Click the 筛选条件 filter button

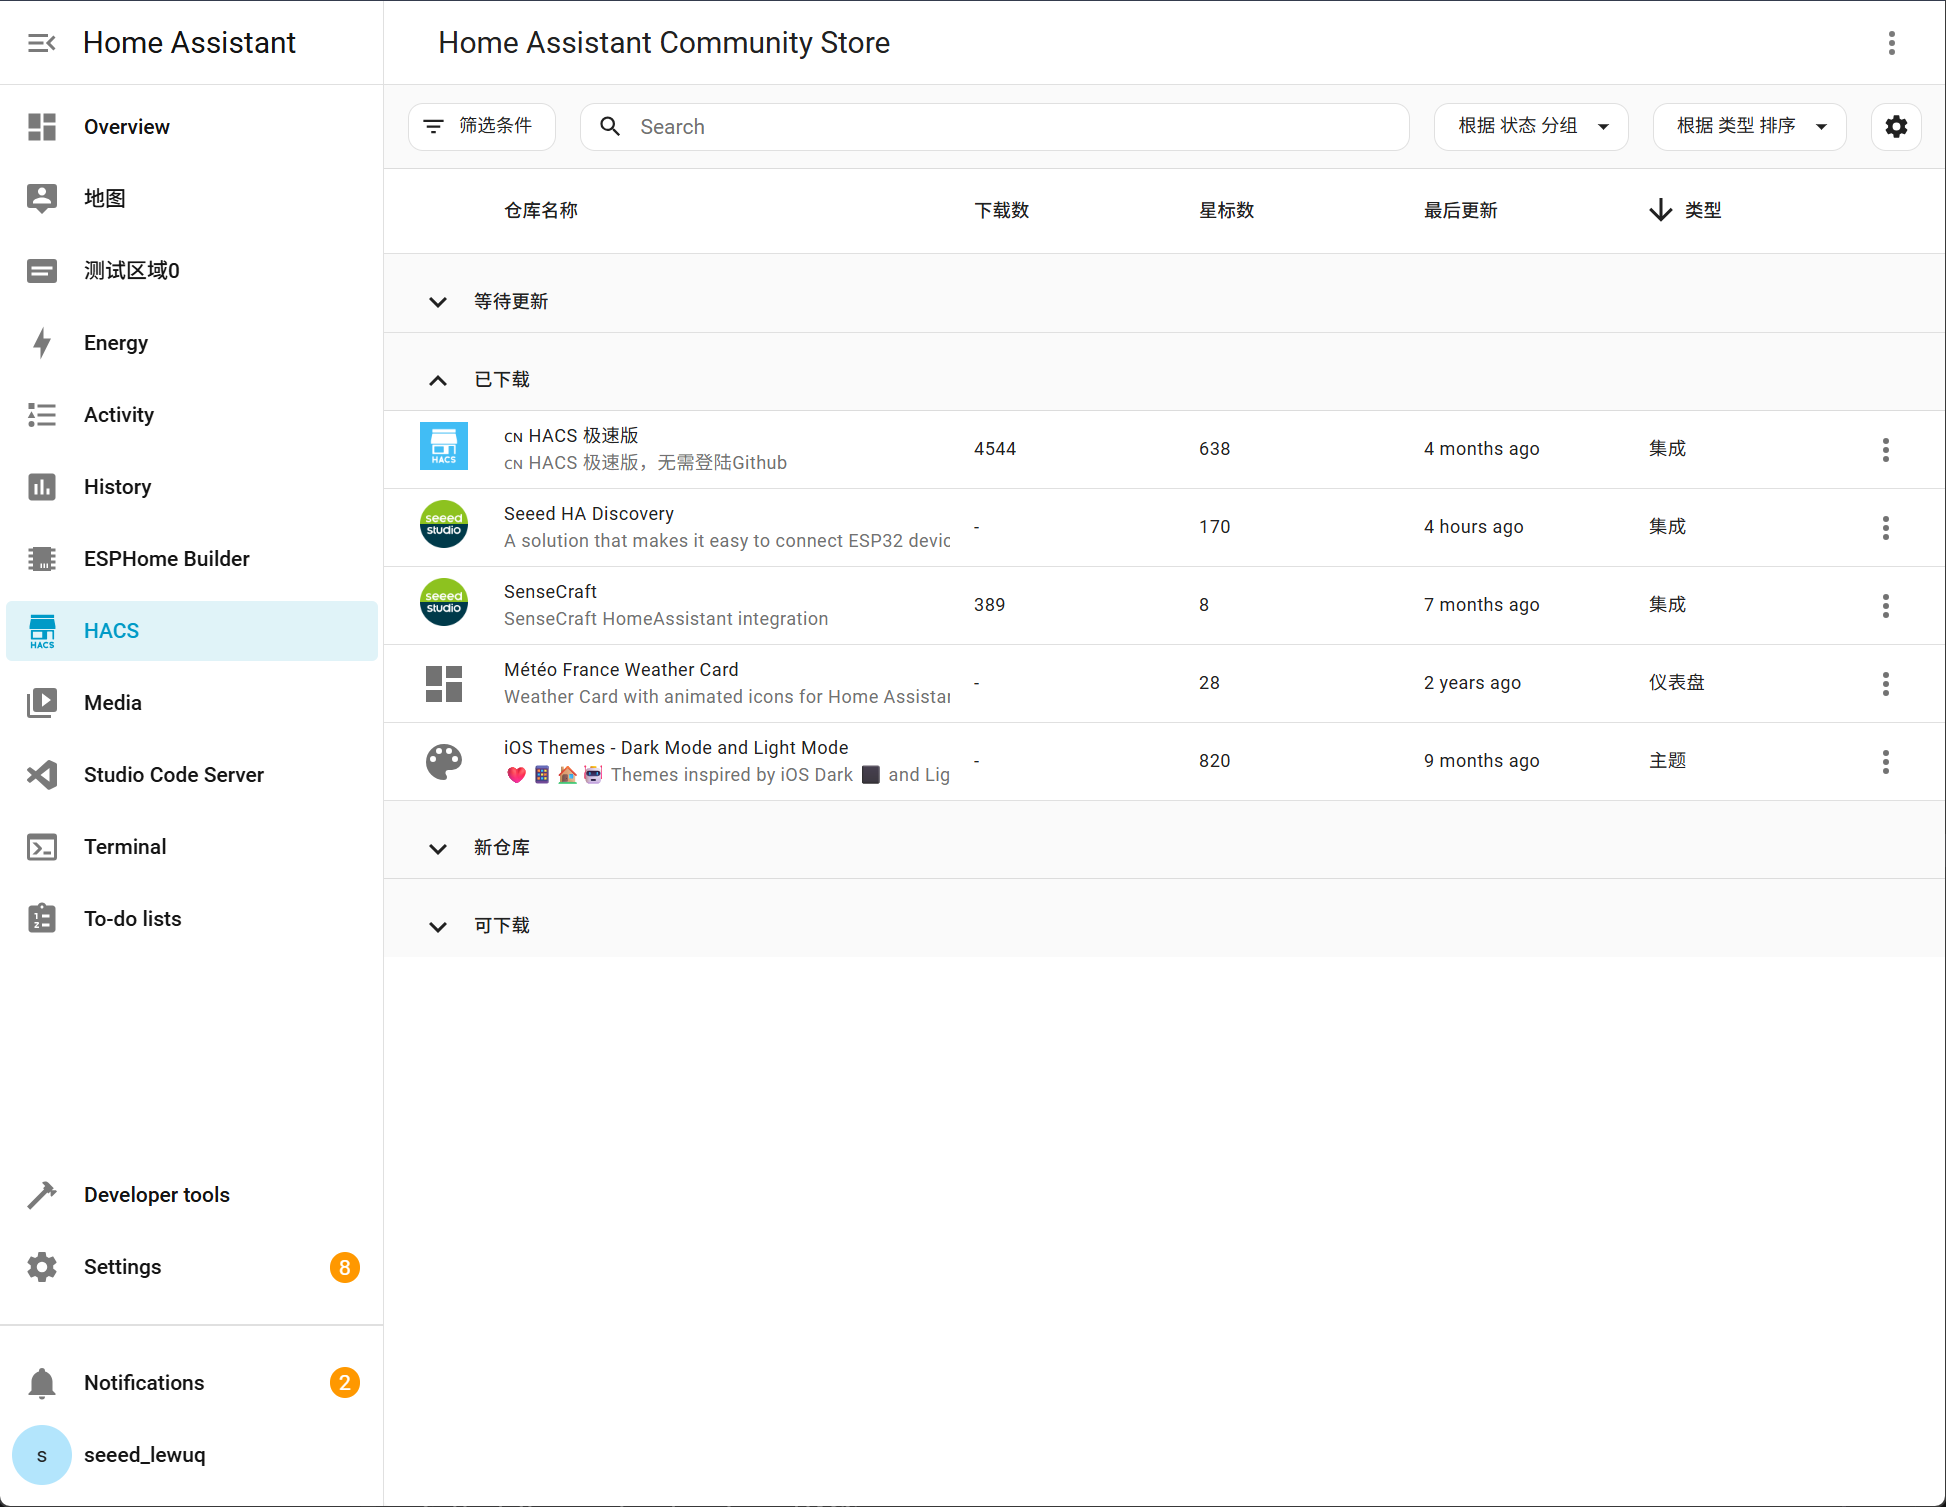[481, 127]
